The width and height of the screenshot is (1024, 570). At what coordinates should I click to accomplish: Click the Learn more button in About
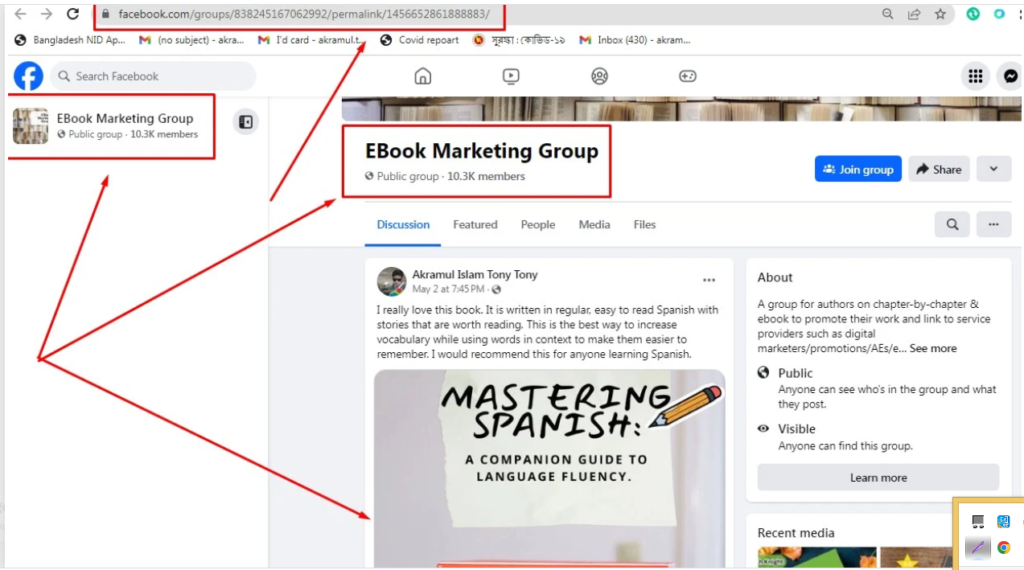coord(878,478)
